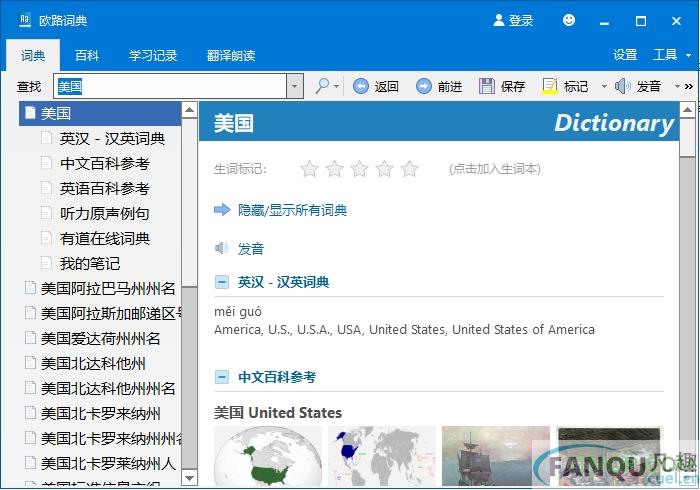
Task: Click (点击加入生词本) to add word
Action: (495, 169)
